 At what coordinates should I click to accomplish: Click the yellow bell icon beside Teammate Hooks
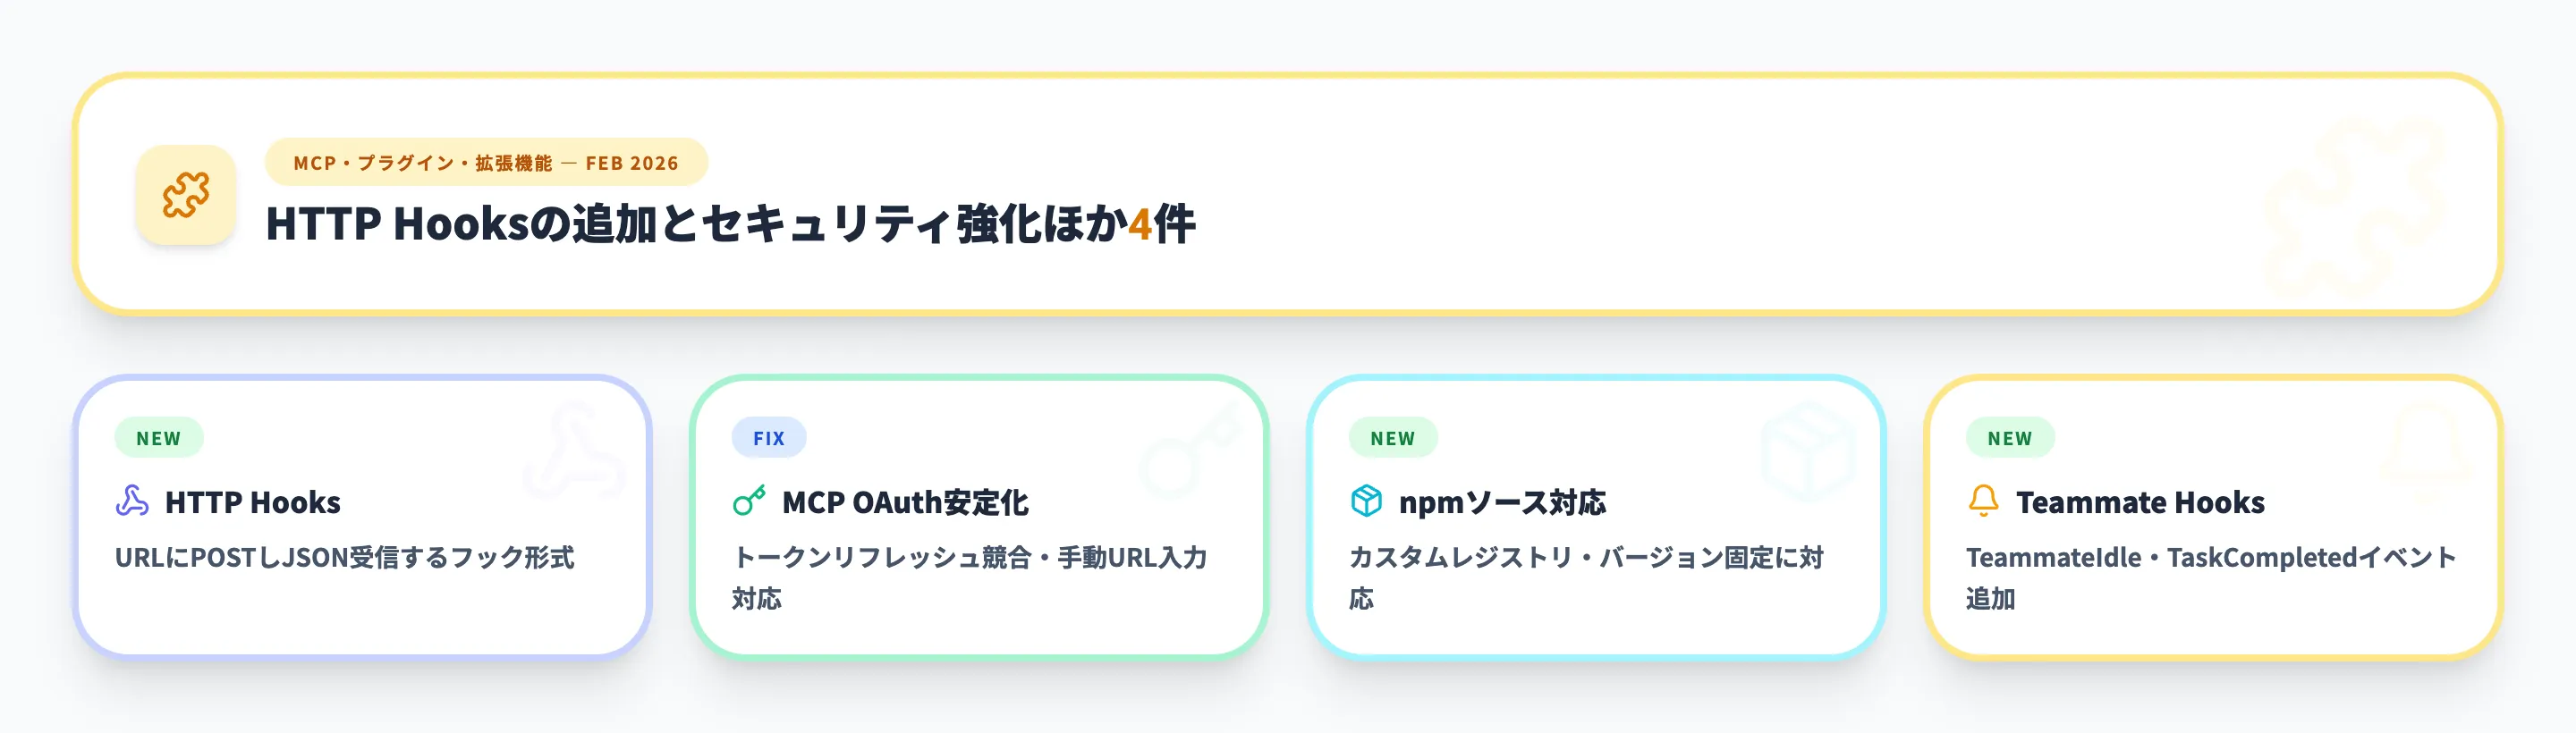1987,503
